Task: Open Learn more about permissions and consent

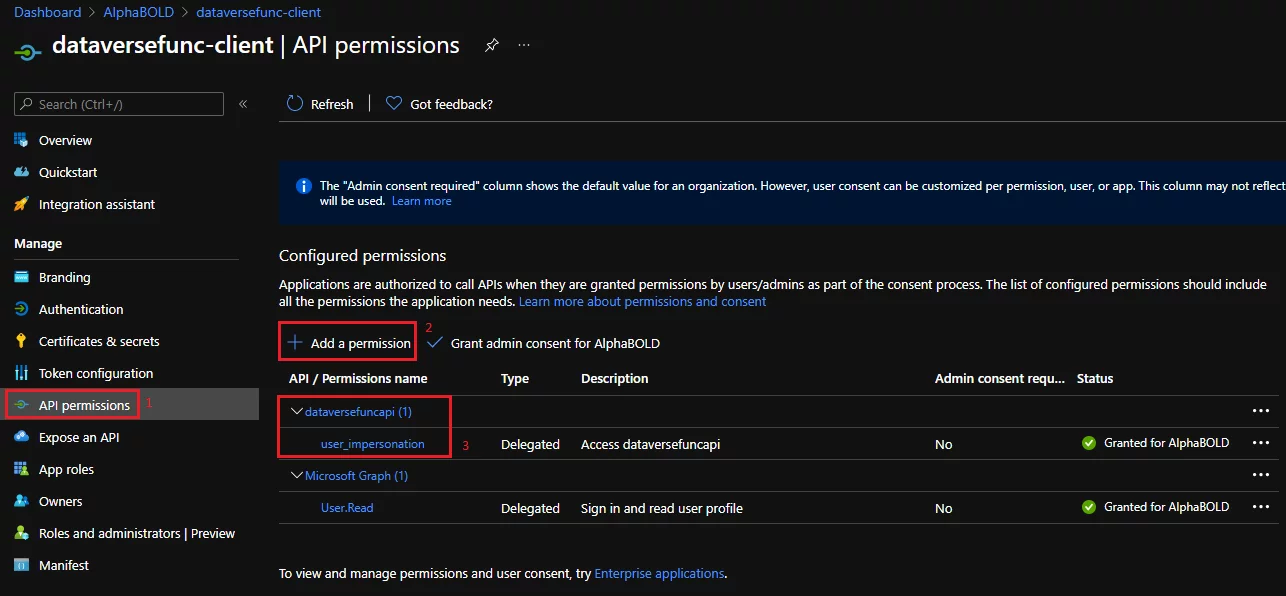Action: coord(643,301)
